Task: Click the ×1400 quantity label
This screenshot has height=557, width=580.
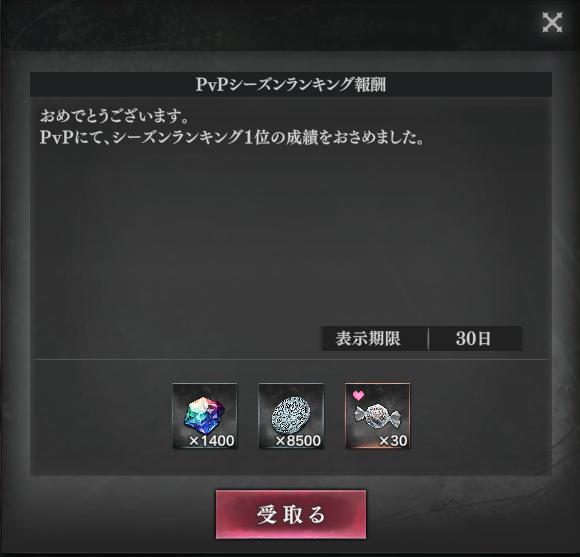Action: coord(212,441)
